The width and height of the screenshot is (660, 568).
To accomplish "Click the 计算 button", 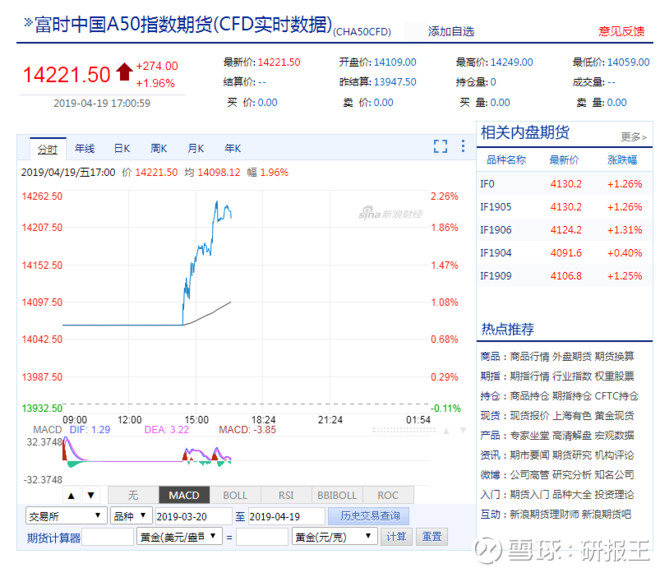I will coord(396,537).
